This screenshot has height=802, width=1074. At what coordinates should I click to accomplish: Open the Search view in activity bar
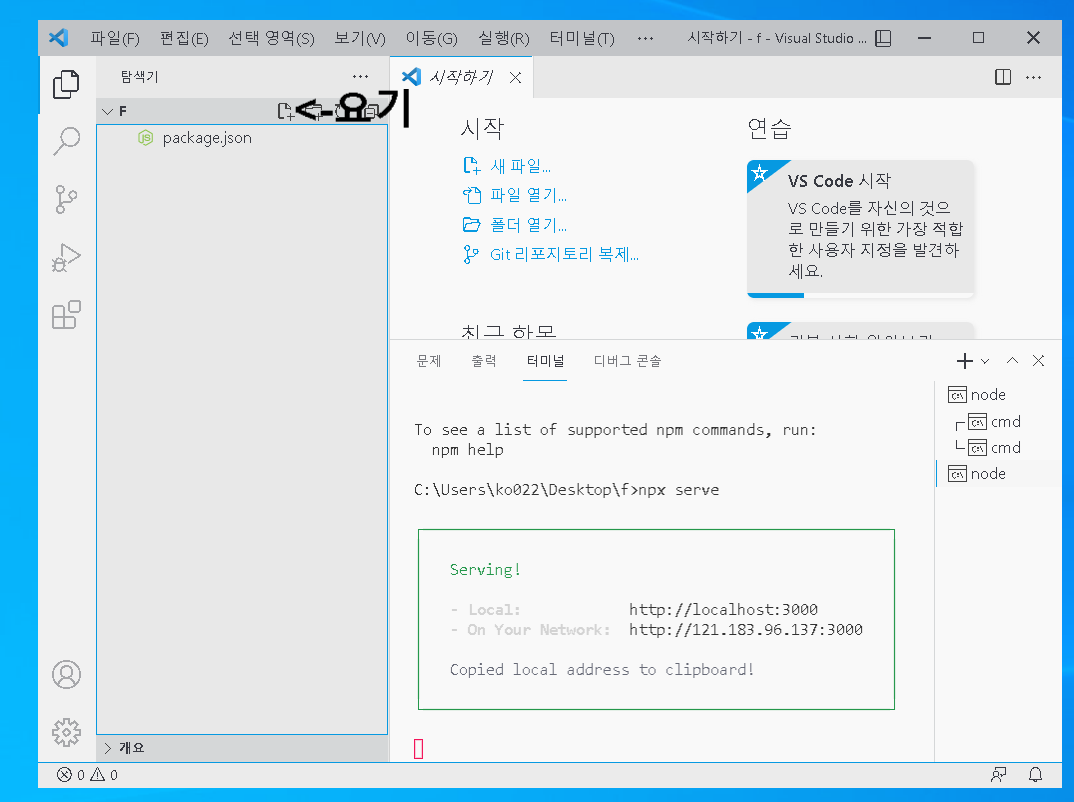click(66, 142)
